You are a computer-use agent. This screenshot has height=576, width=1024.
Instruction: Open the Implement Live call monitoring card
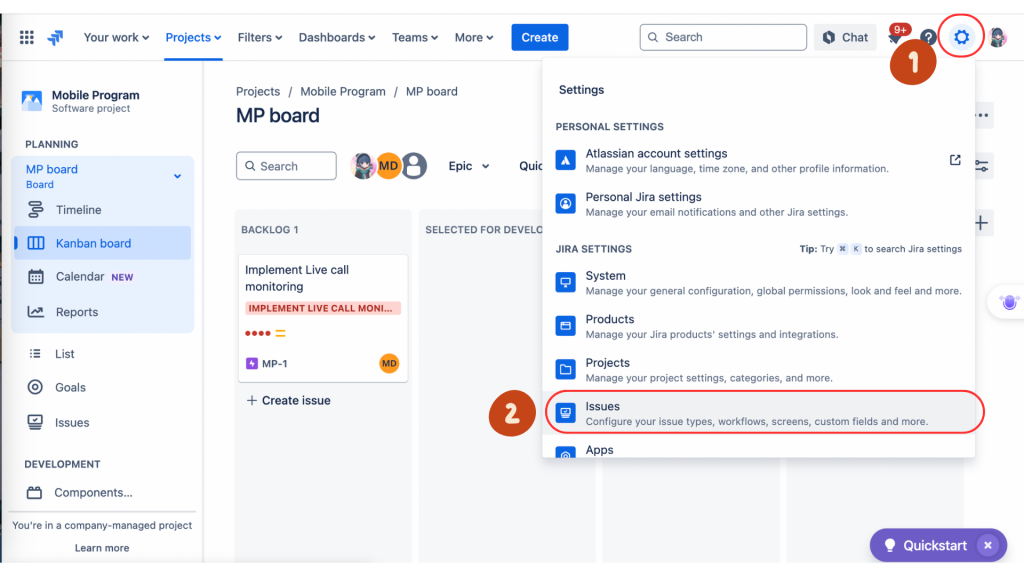[323, 318]
